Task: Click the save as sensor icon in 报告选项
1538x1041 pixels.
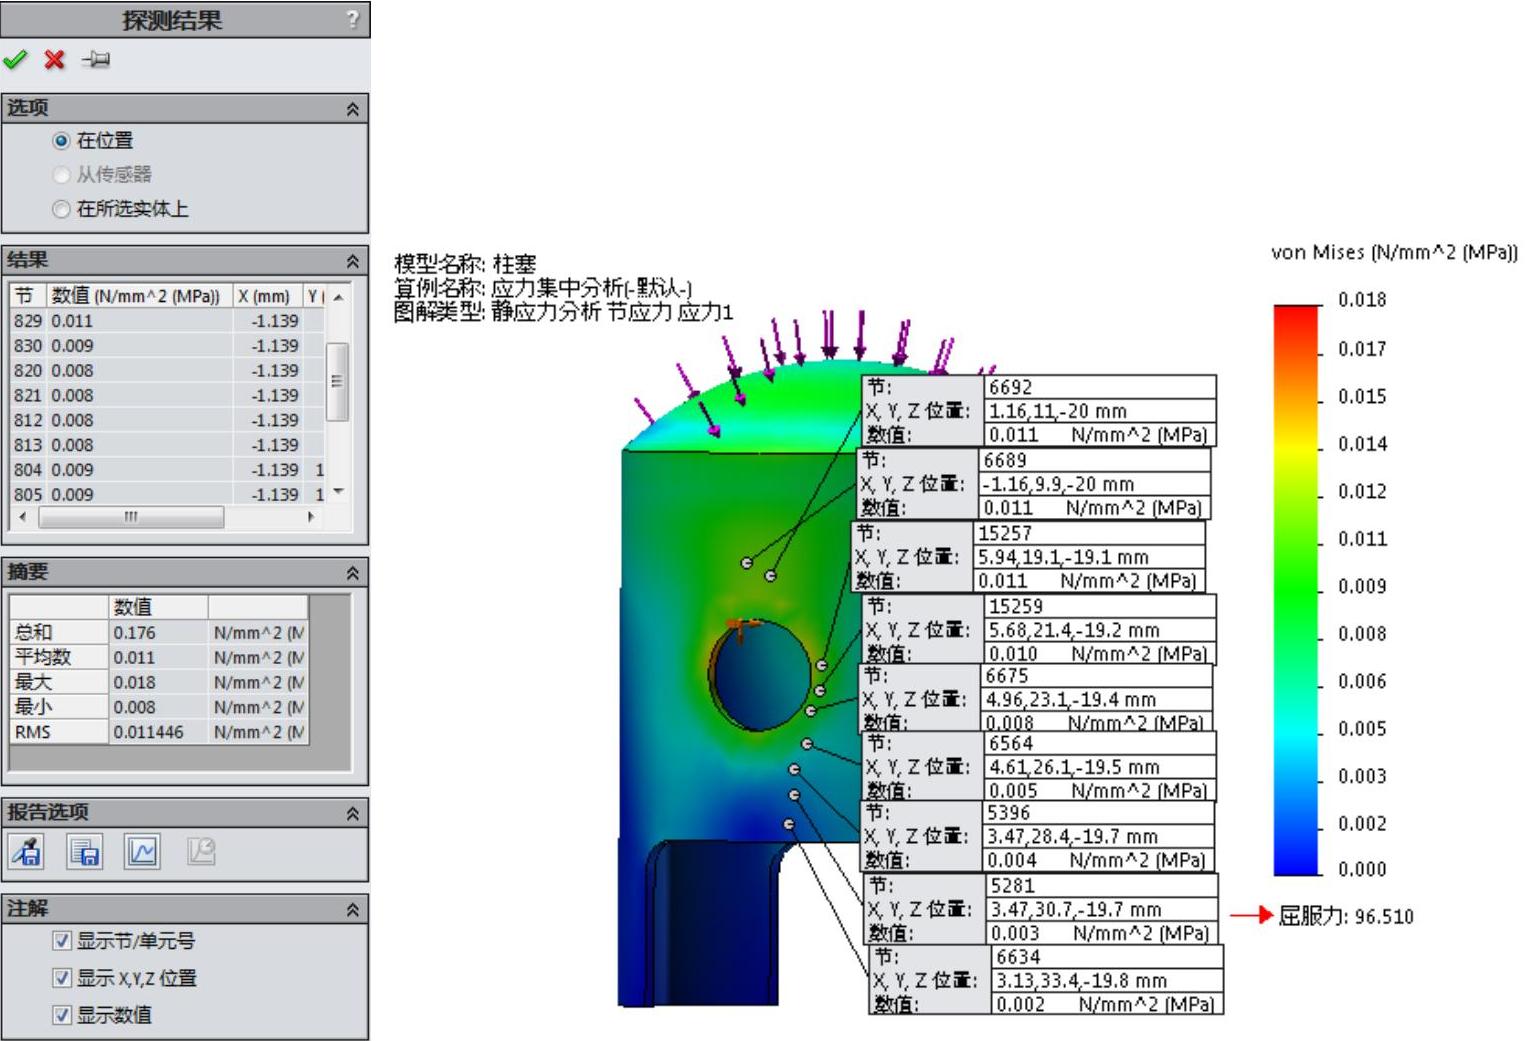Action: tap(27, 851)
